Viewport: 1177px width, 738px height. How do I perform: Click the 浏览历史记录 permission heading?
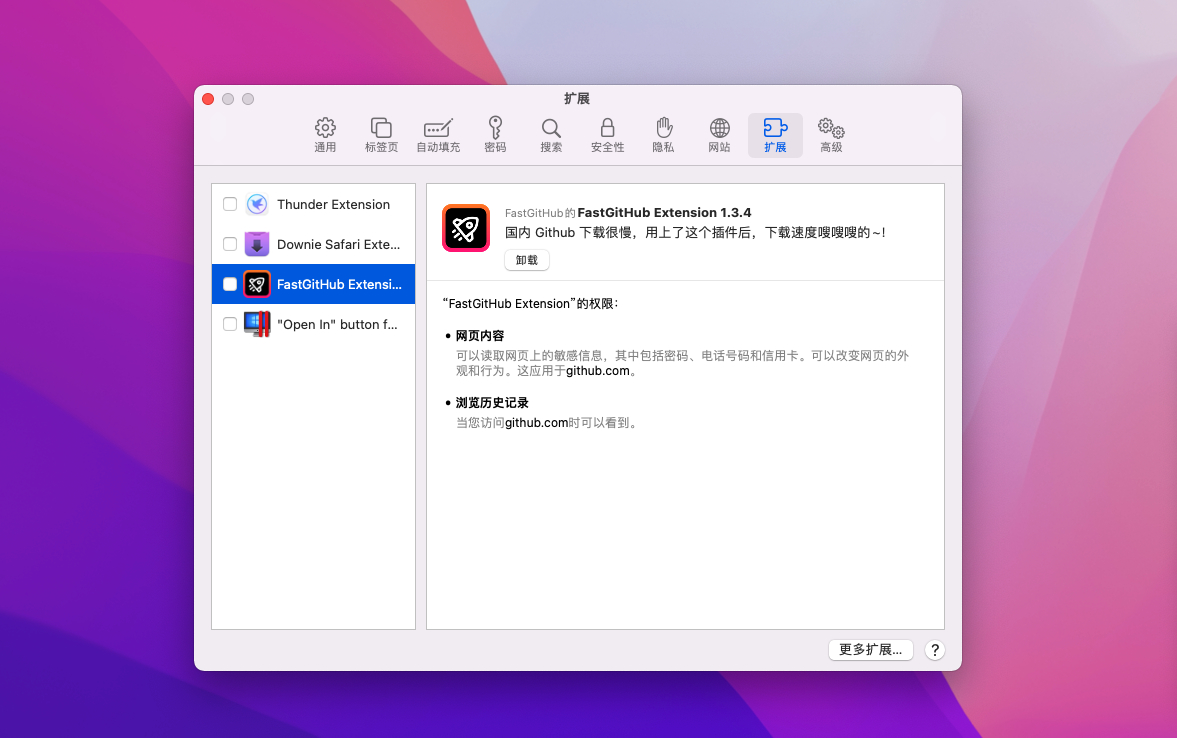click(492, 402)
